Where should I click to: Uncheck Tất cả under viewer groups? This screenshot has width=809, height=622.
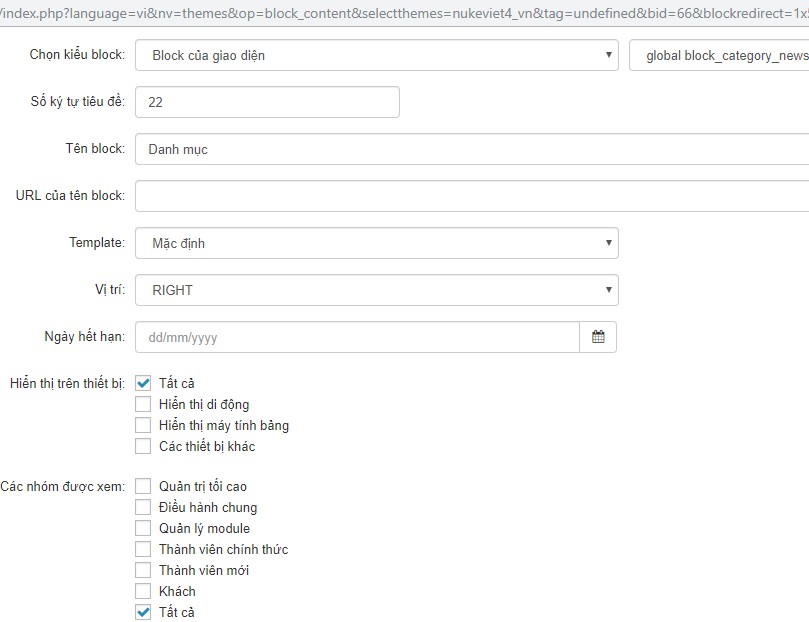point(143,612)
